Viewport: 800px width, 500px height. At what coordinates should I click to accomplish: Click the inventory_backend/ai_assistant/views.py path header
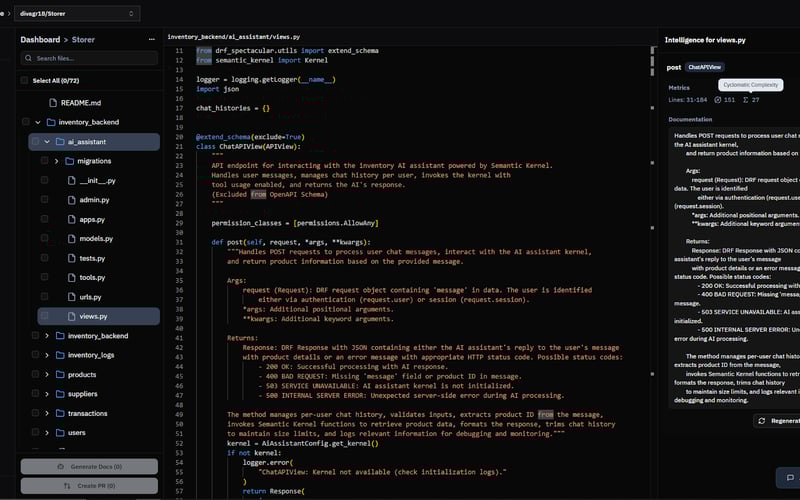pyautogui.click(x=234, y=37)
